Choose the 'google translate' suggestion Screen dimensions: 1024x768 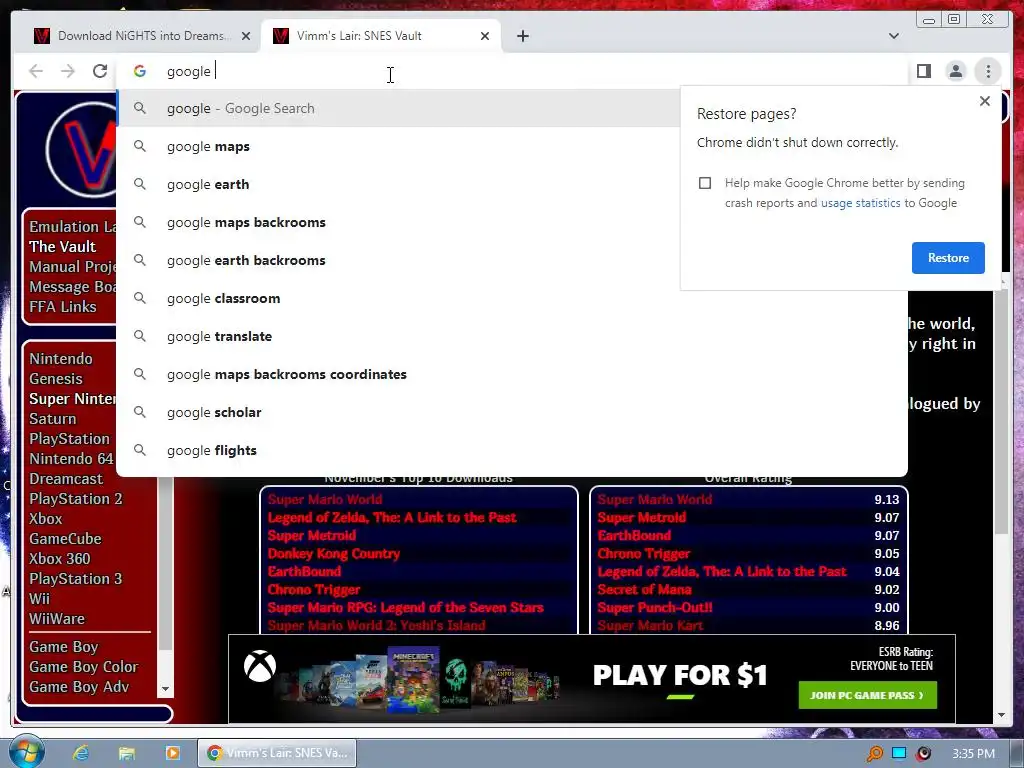click(x=512, y=336)
